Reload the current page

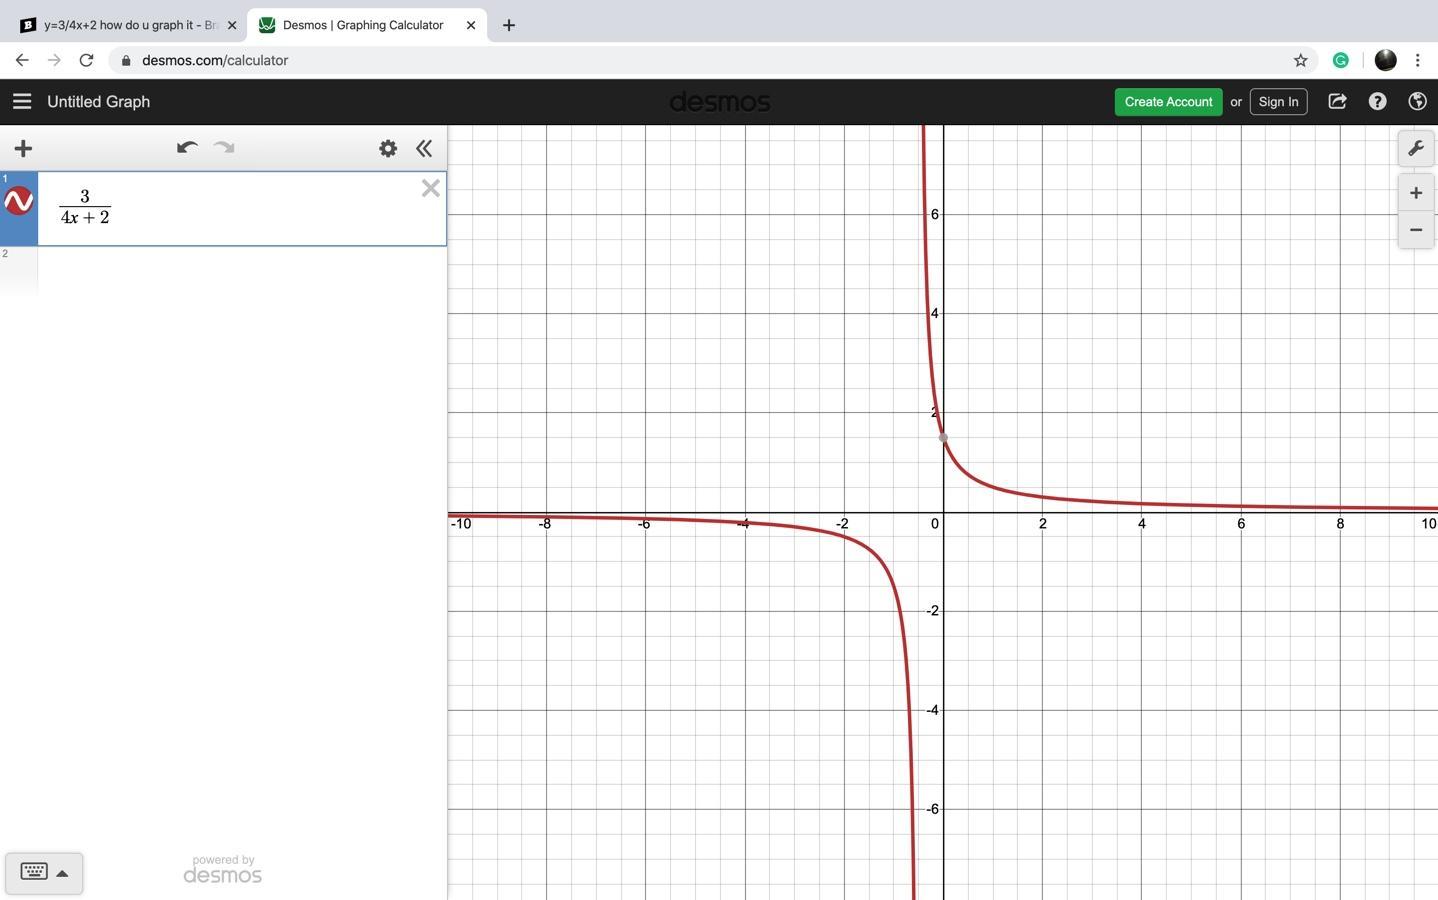86,60
